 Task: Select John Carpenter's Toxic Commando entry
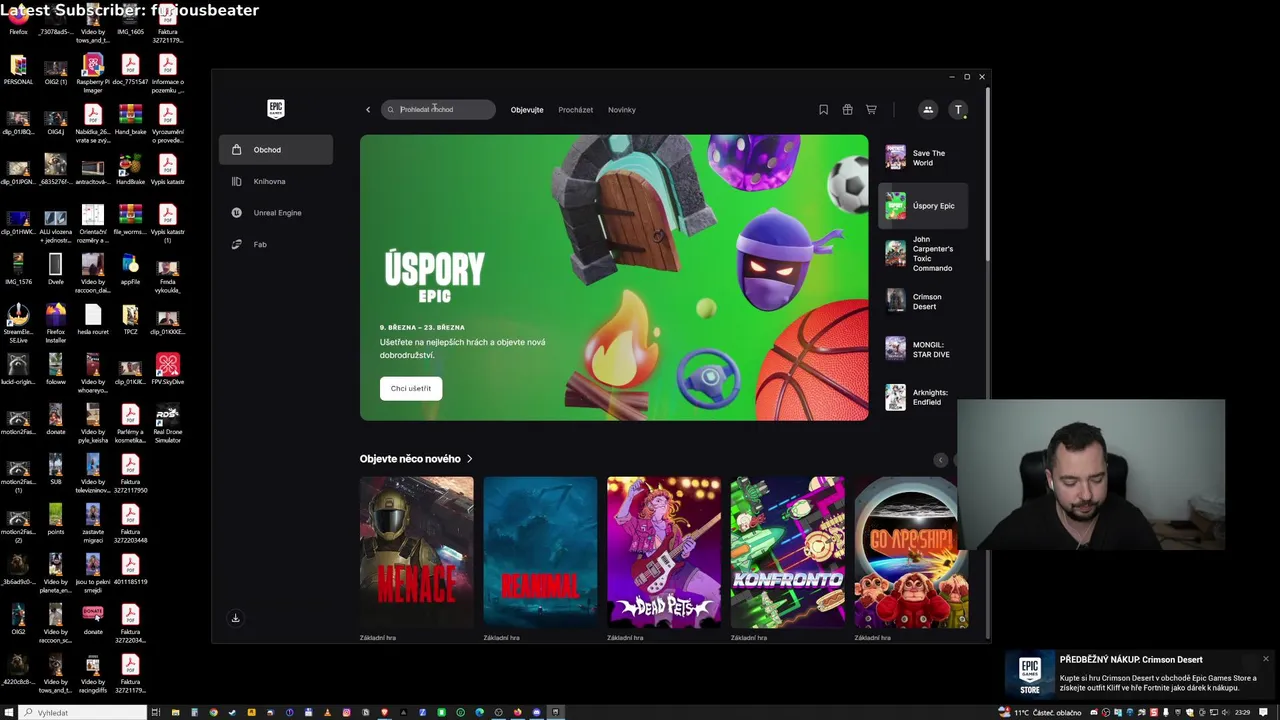923,254
